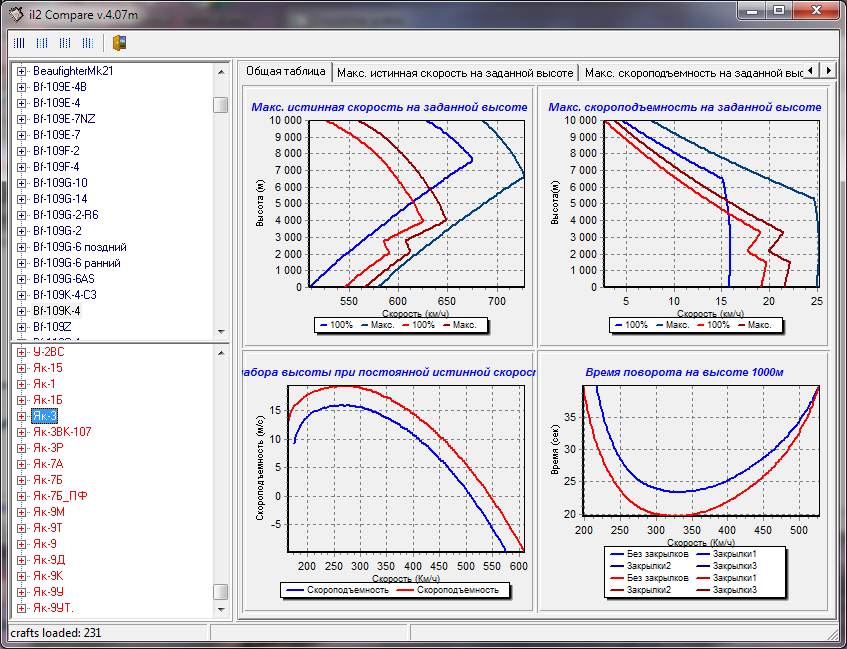Select Bf-109F-4 in the upper list
847x649 pixels.
56,167
